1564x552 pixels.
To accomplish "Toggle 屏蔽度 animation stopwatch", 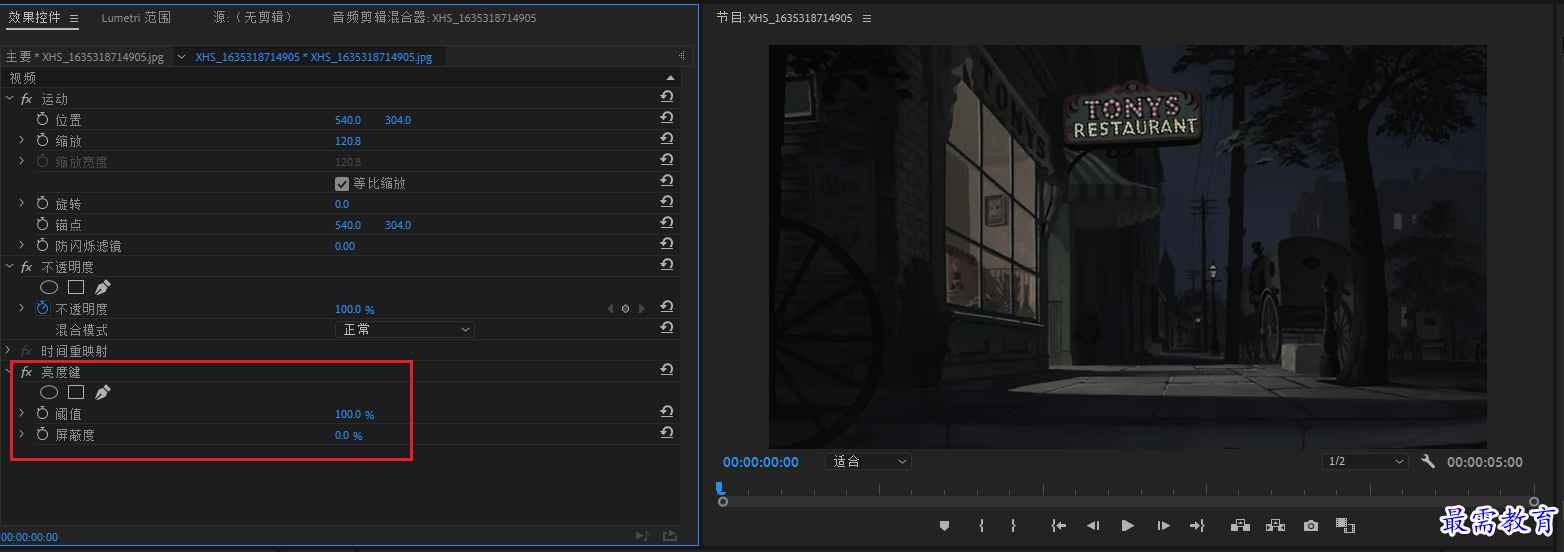I will (42, 434).
